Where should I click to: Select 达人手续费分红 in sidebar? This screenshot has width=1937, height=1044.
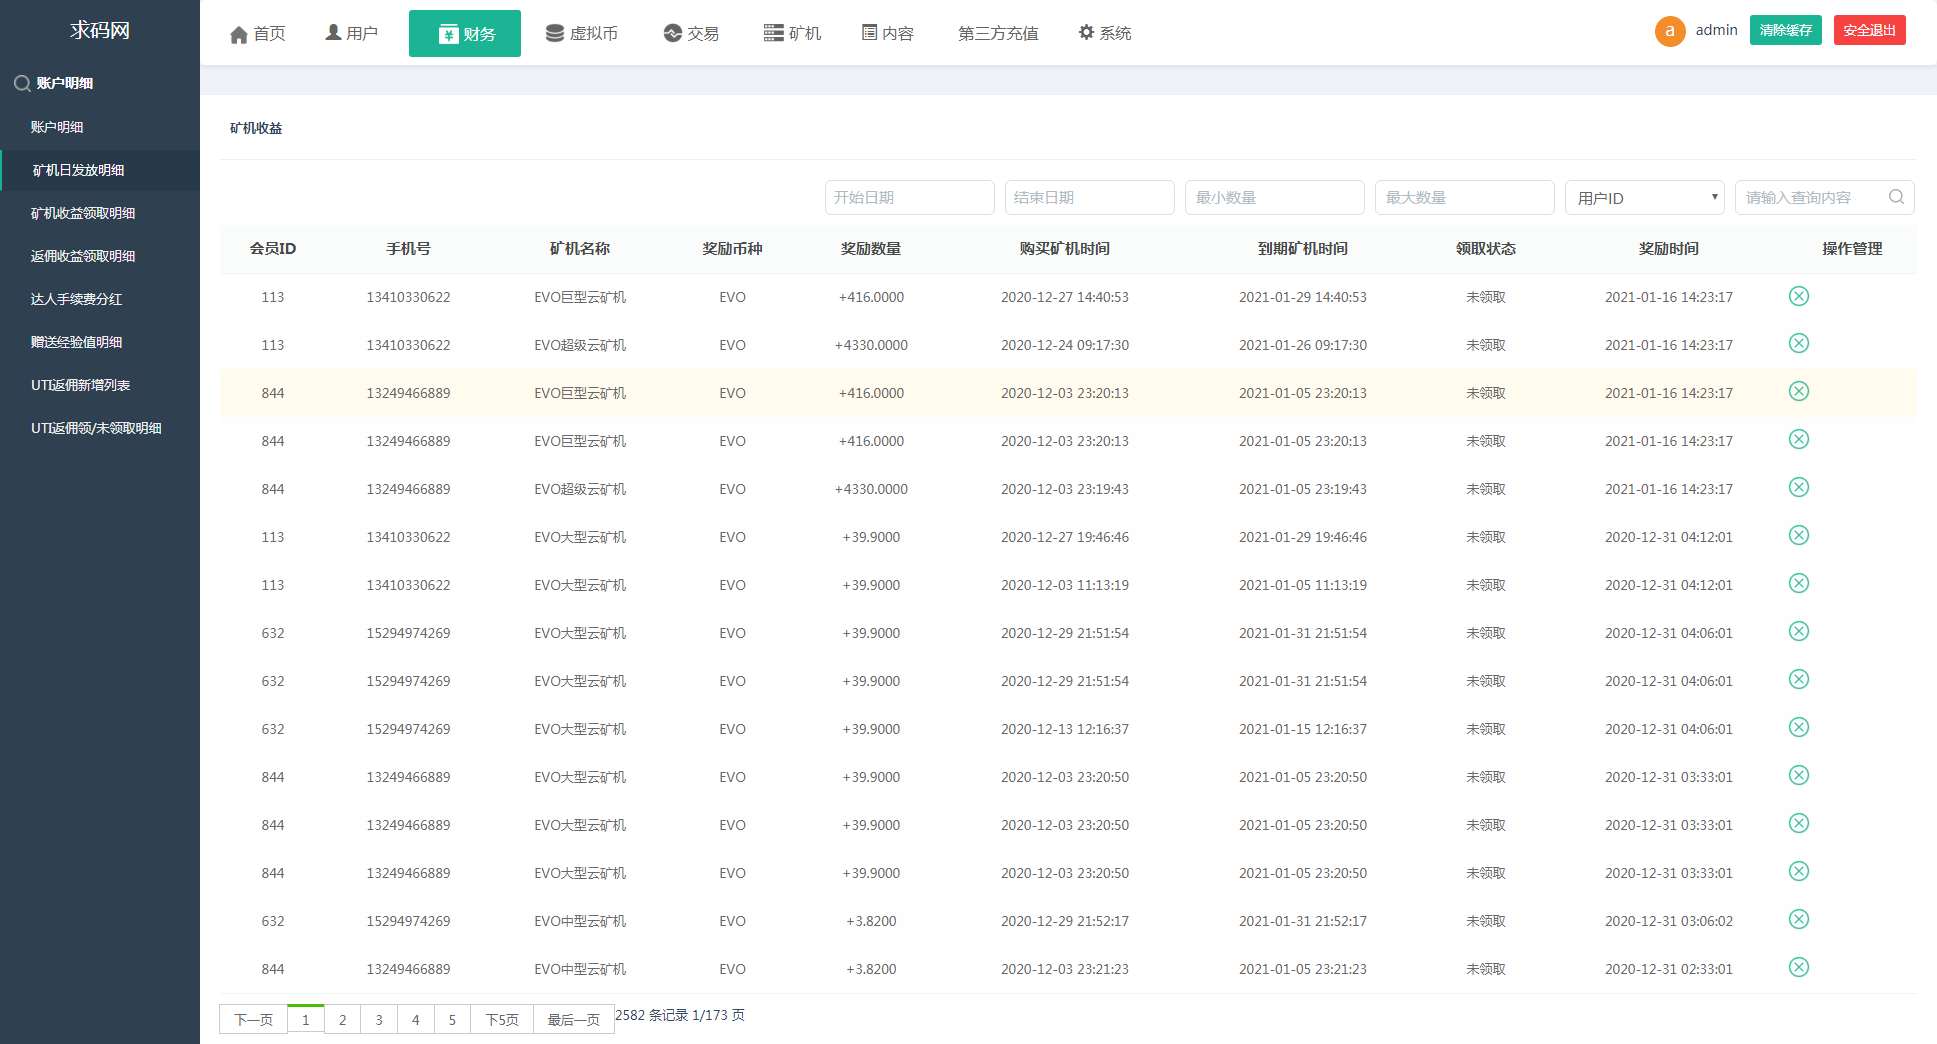(76, 299)
